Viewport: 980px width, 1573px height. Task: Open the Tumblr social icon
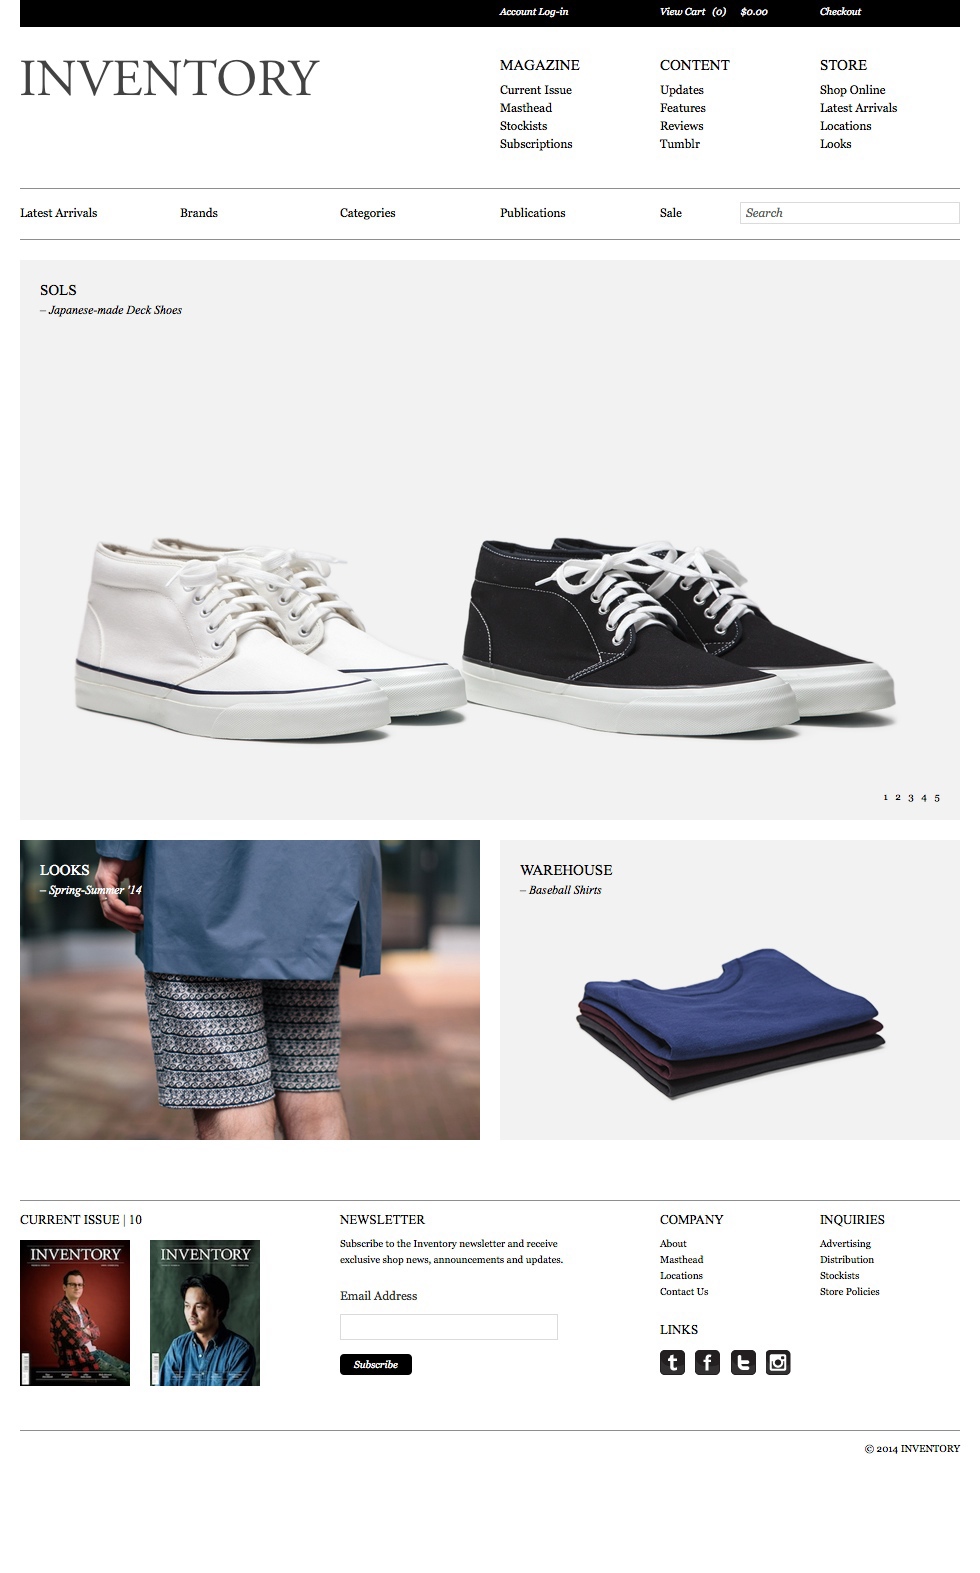(672, 1362)
